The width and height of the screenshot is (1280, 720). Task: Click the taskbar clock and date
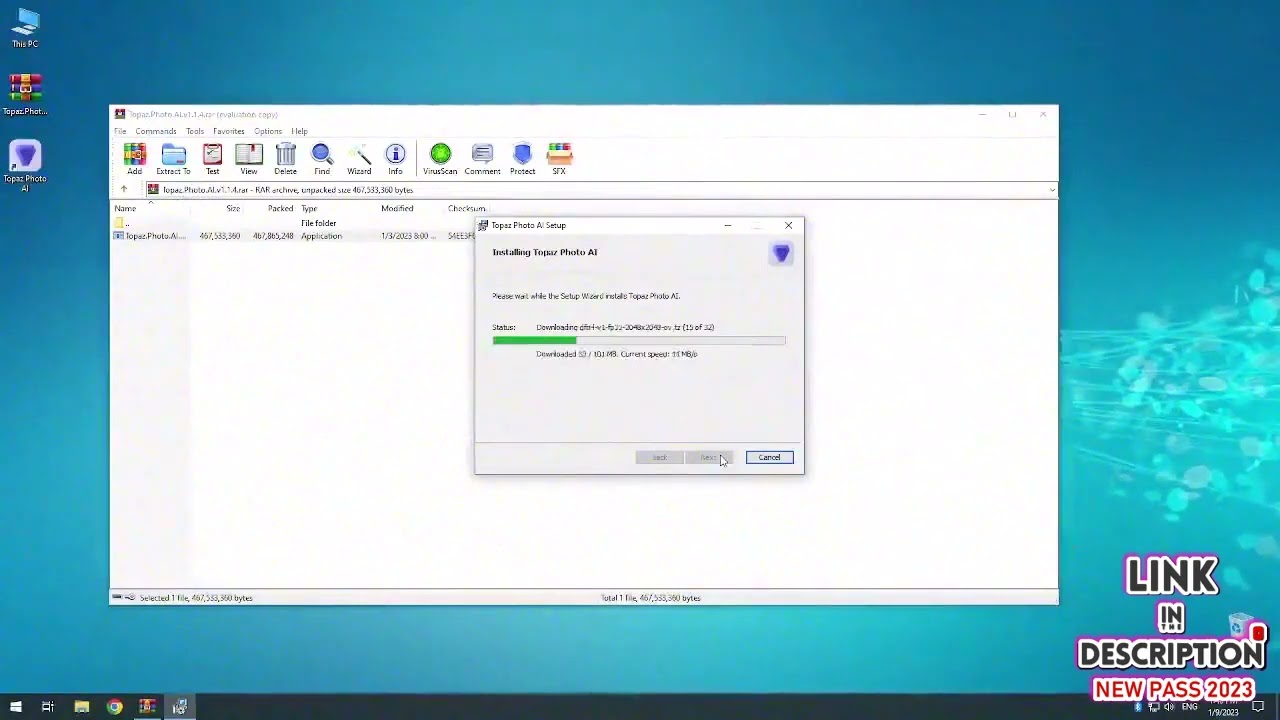point(1225,707)
